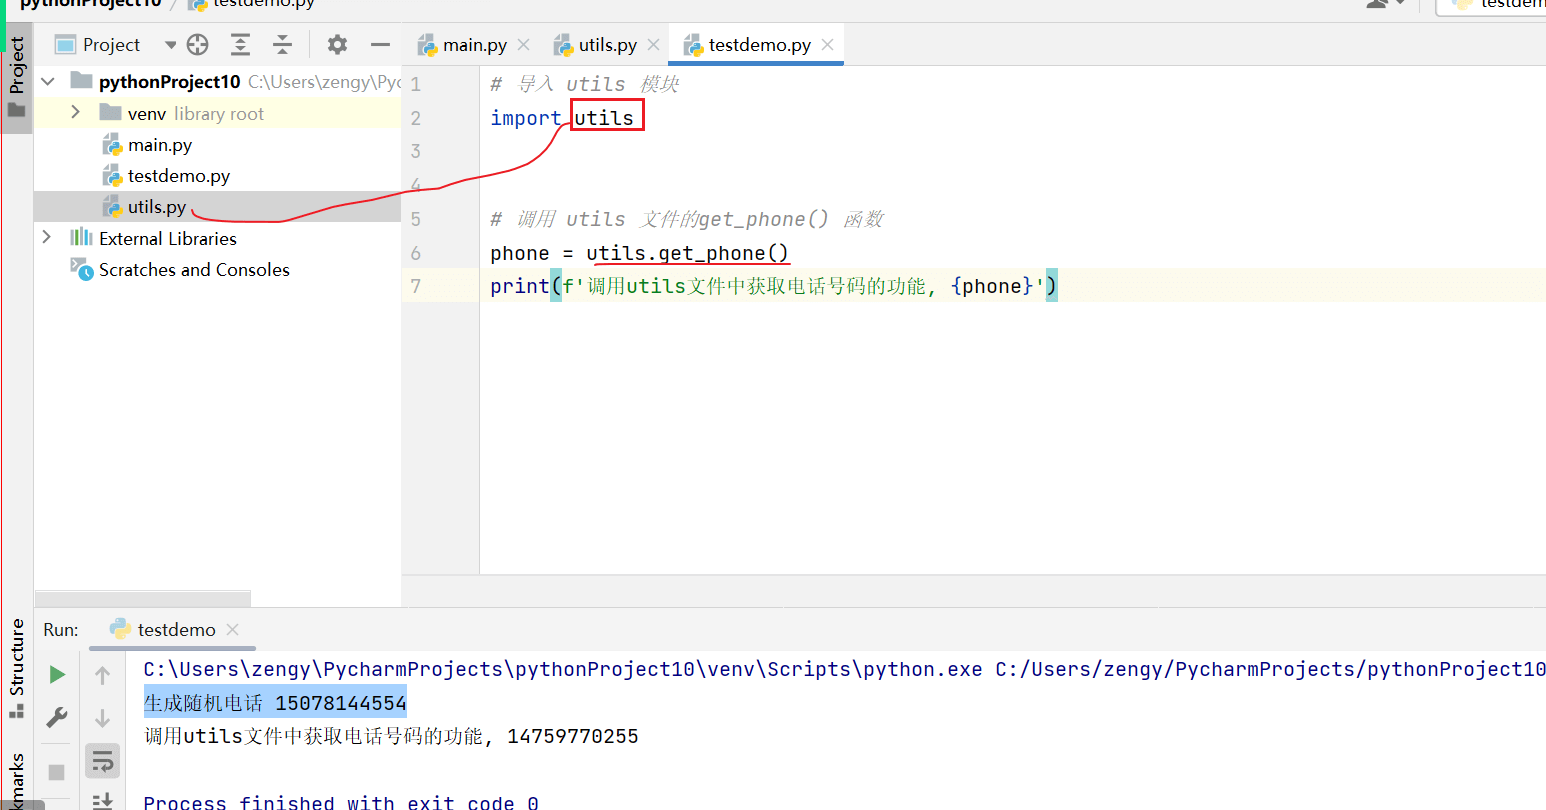1546x810 pixels.
Task: Select main.py in the project tree
Action: point(148,145)
